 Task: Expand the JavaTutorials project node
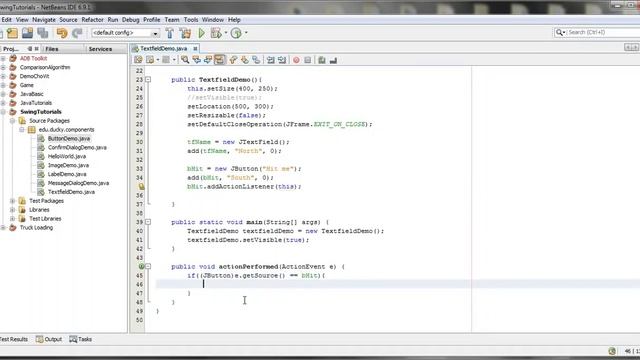coord(3,103)
